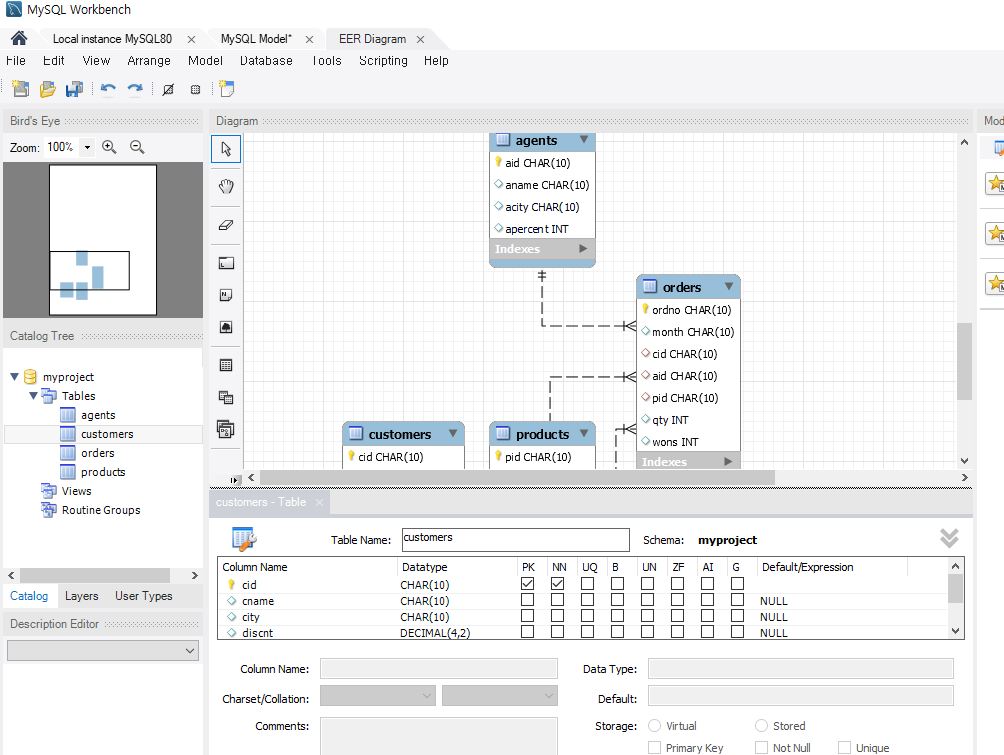Select the Stored storage option
1004x755 pixels.
click(x=761, y=726)
